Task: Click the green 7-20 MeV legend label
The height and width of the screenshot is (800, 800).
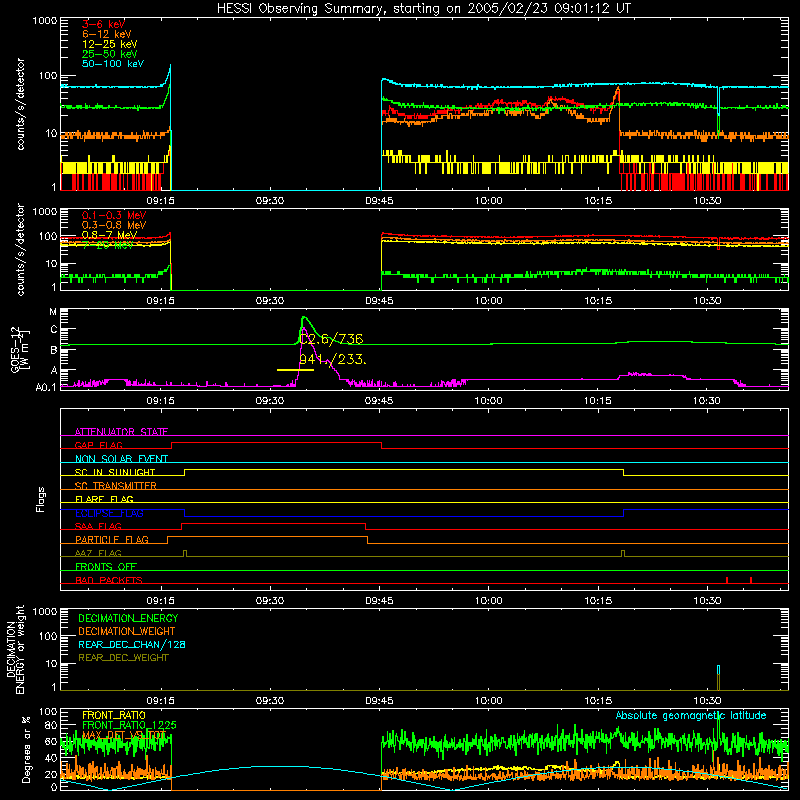Action: click(108, 245)
